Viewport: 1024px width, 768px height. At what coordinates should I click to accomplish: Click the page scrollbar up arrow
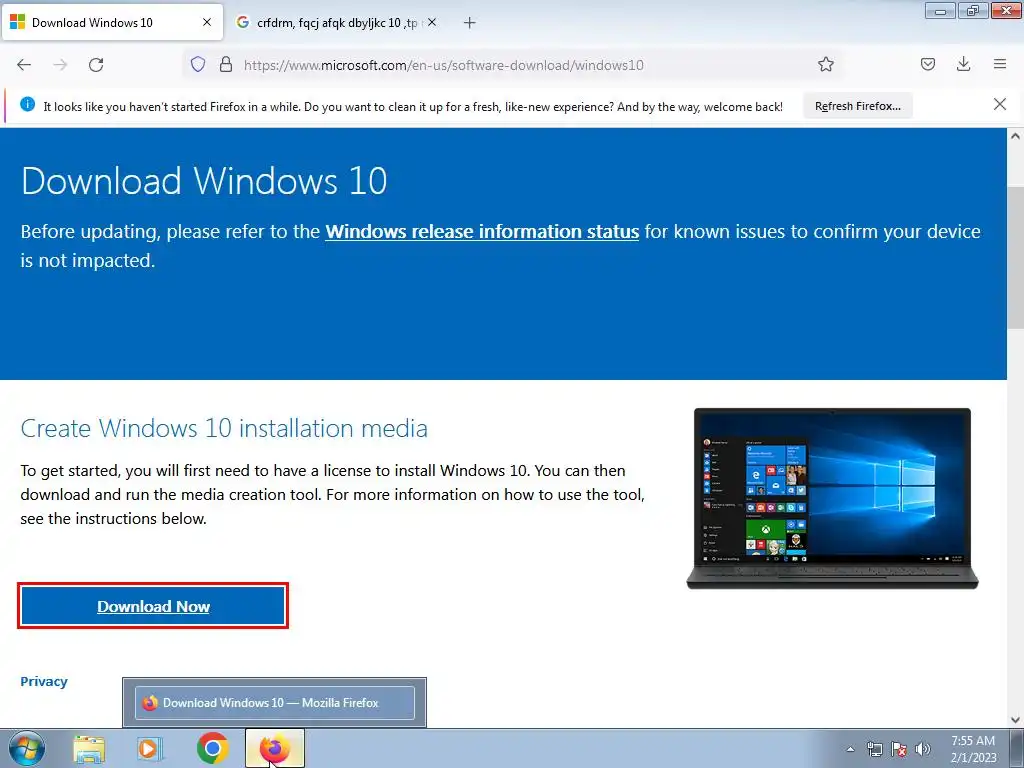click(x=1015, y=136)
